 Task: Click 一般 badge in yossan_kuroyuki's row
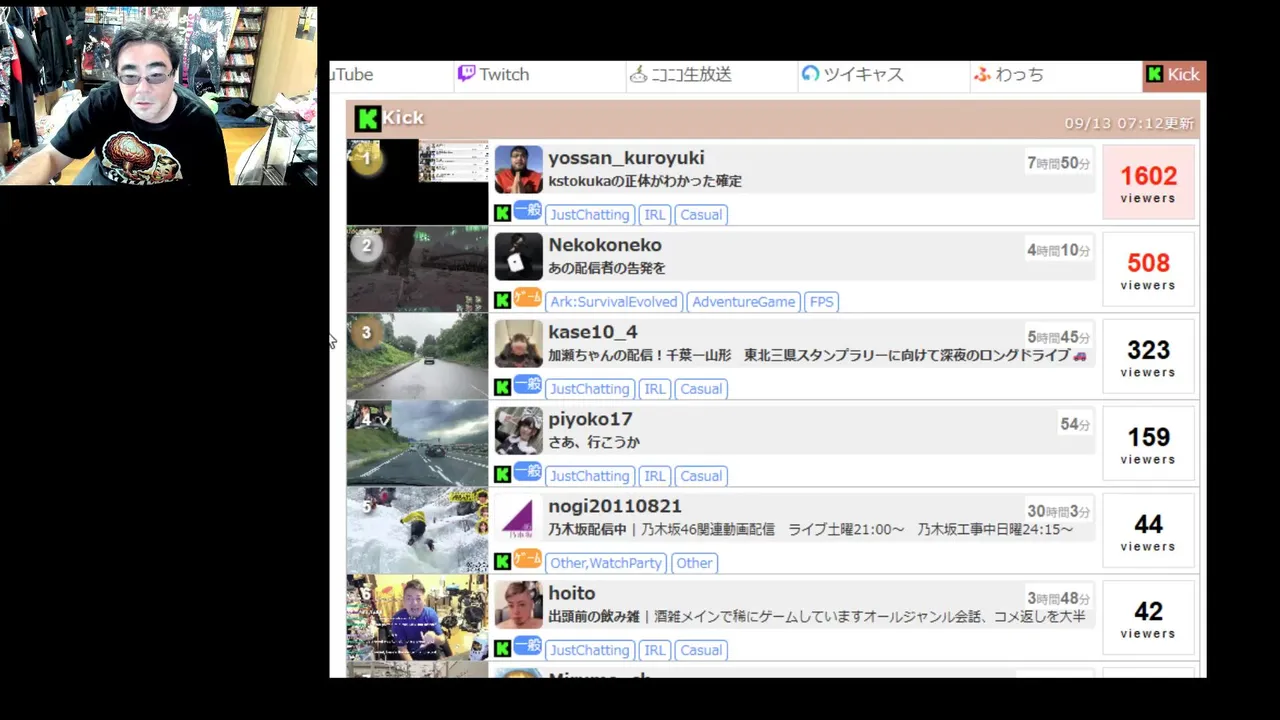point(527,211)
